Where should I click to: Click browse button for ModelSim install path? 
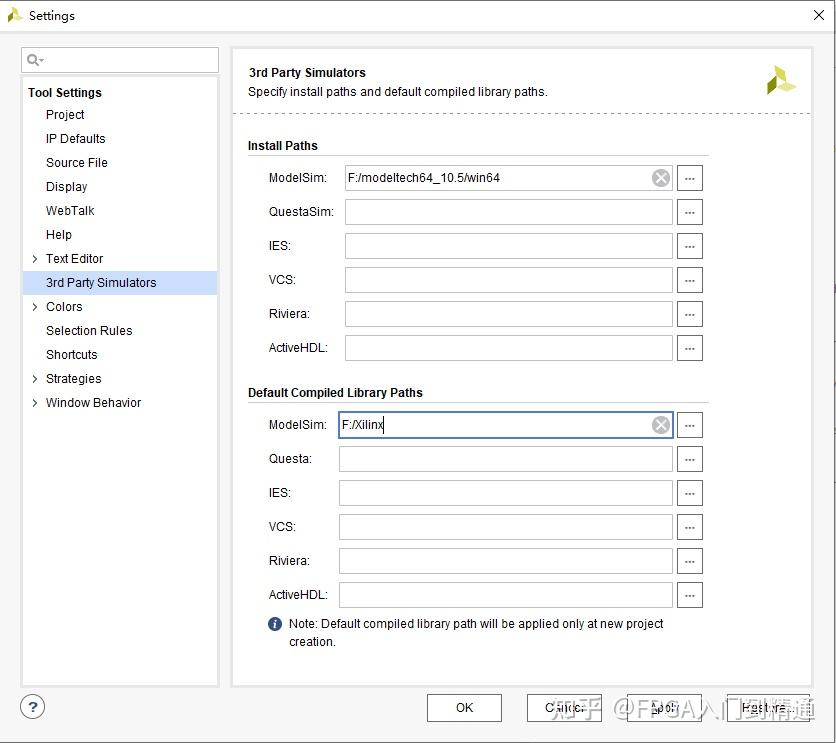click(x=689, y=178)
